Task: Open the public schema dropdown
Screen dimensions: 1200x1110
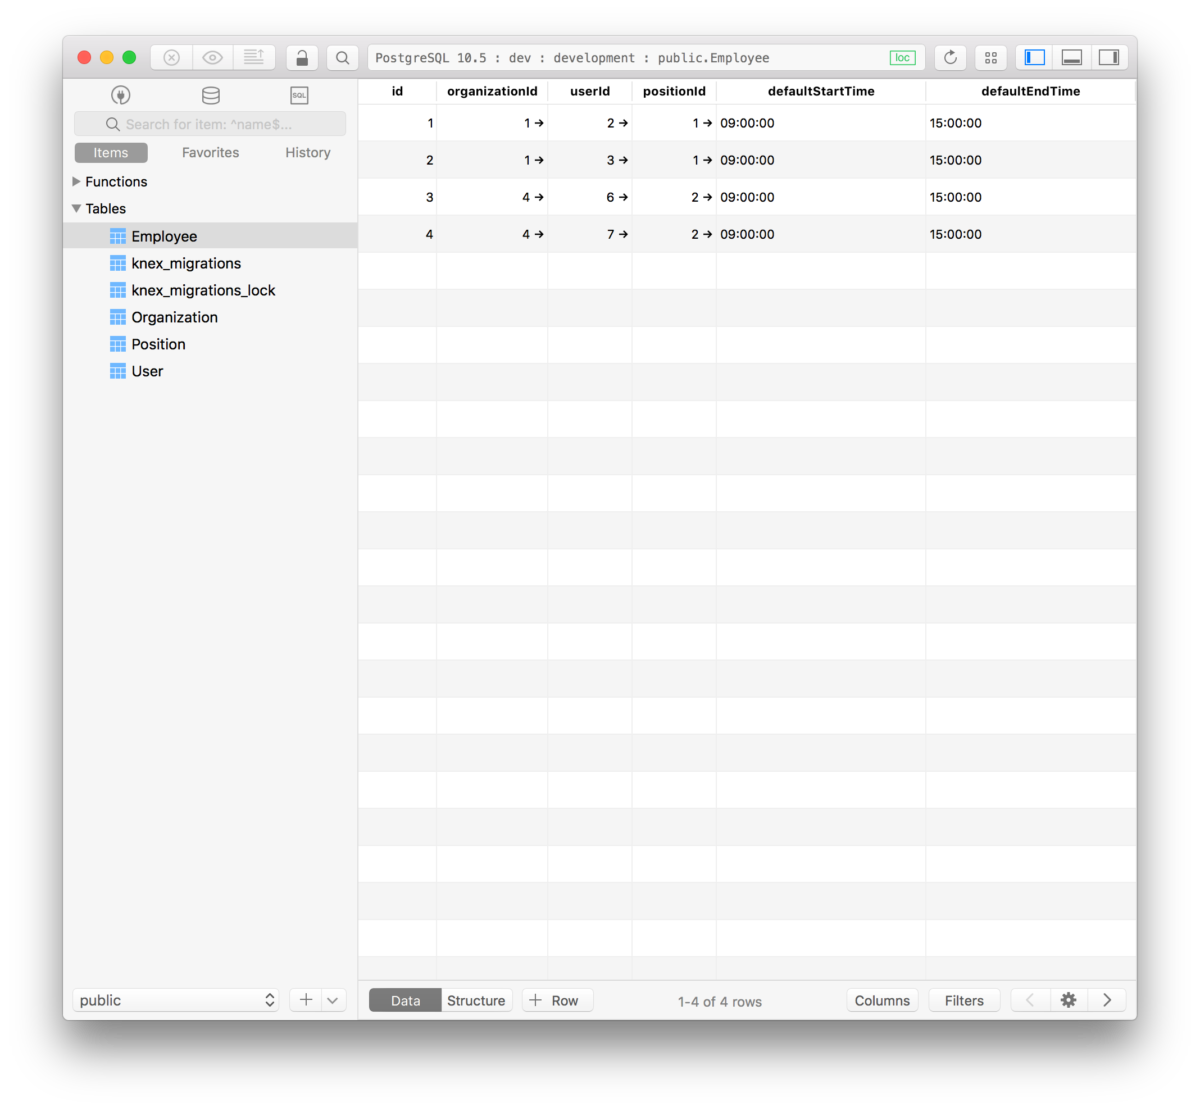Action: 176,1000
